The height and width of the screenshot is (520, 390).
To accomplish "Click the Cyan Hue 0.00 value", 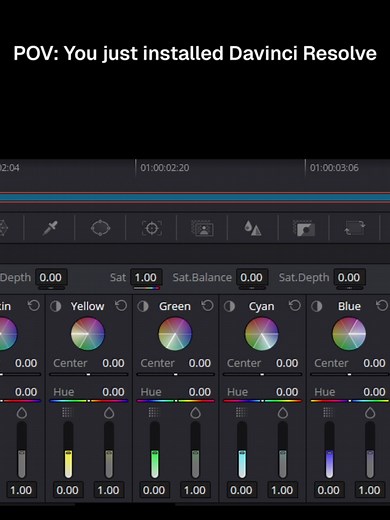I will [x=287, y=392].
